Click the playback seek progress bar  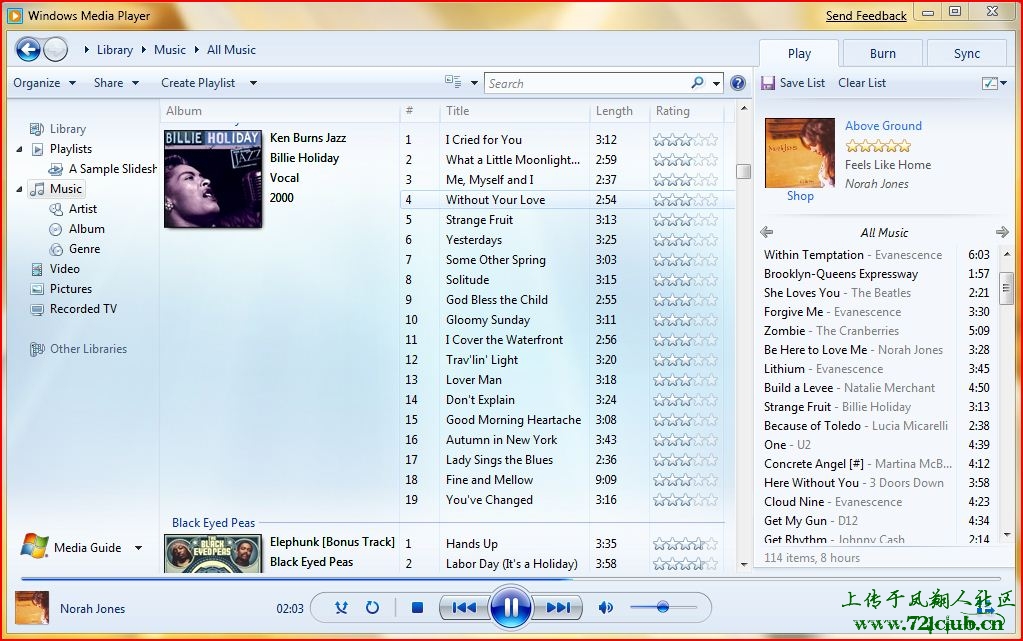511,578
